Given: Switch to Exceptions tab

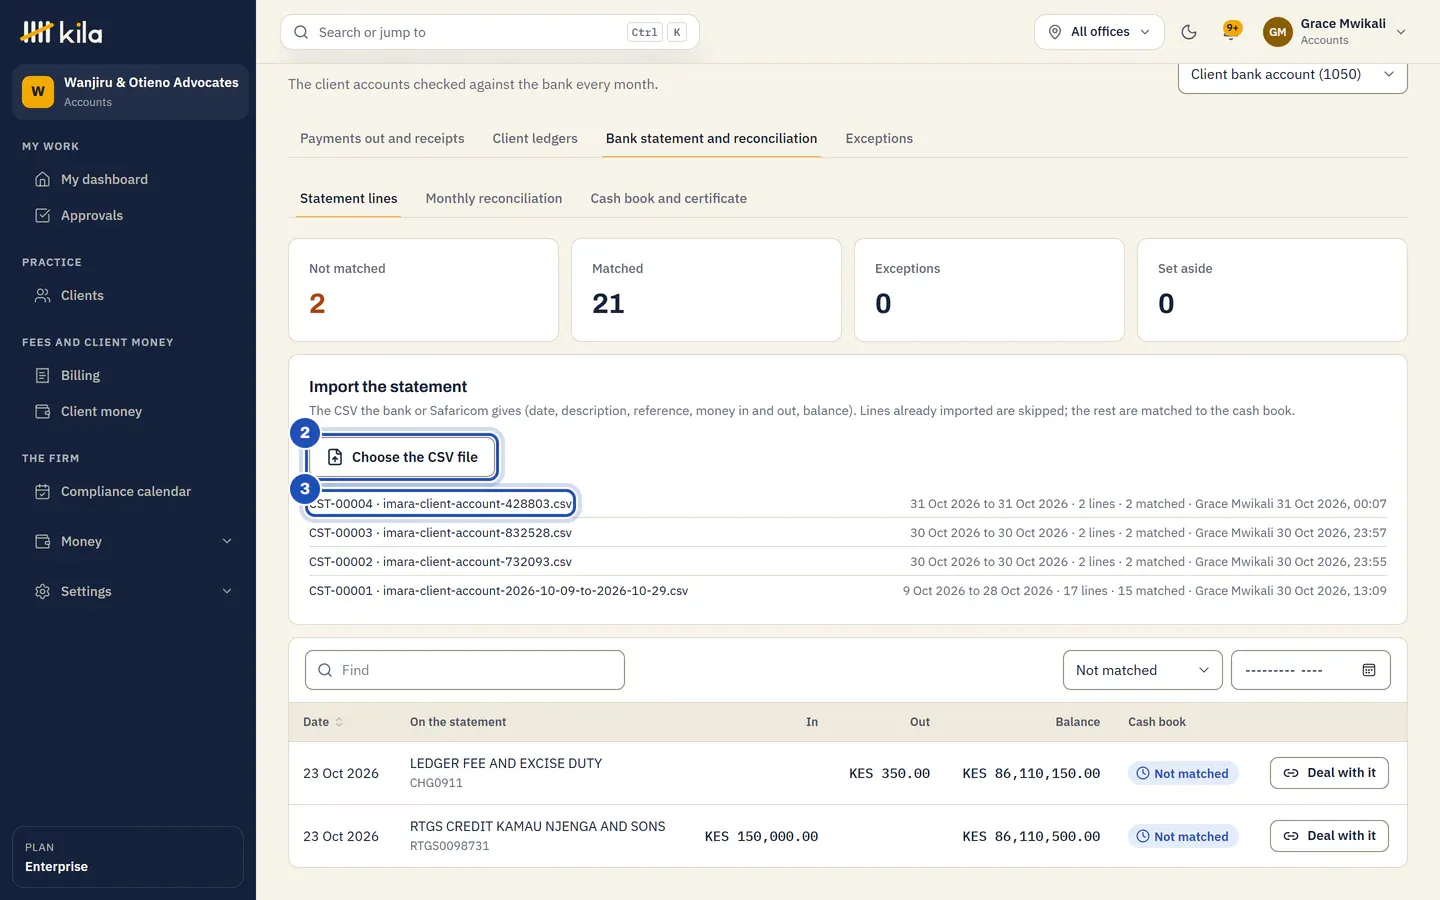Looking at the screenshot, I should [x=879, y=139].
